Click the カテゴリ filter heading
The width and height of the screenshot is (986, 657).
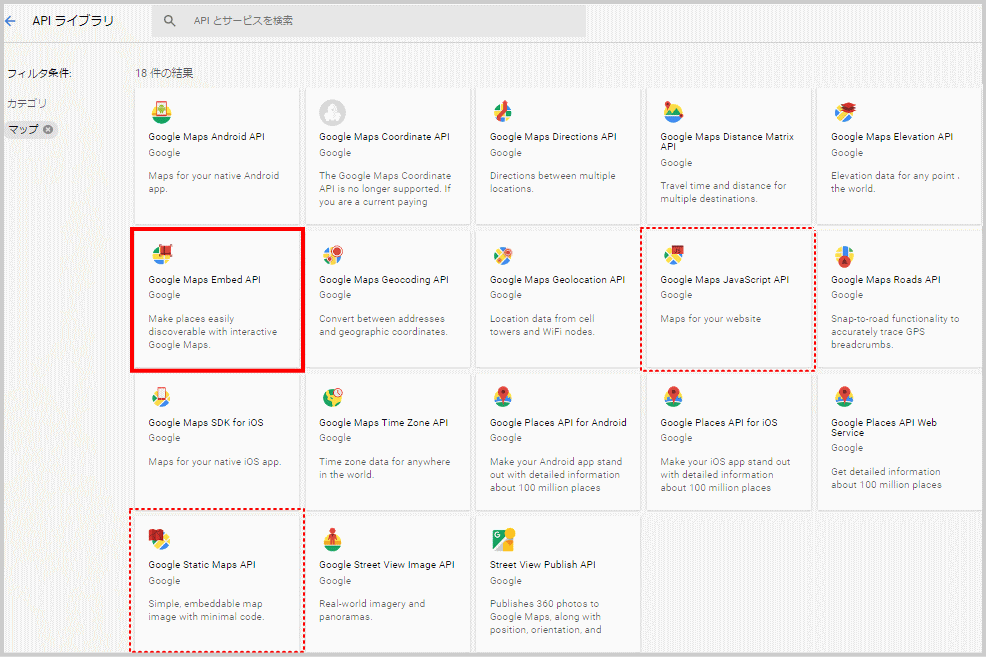point(27,103)
